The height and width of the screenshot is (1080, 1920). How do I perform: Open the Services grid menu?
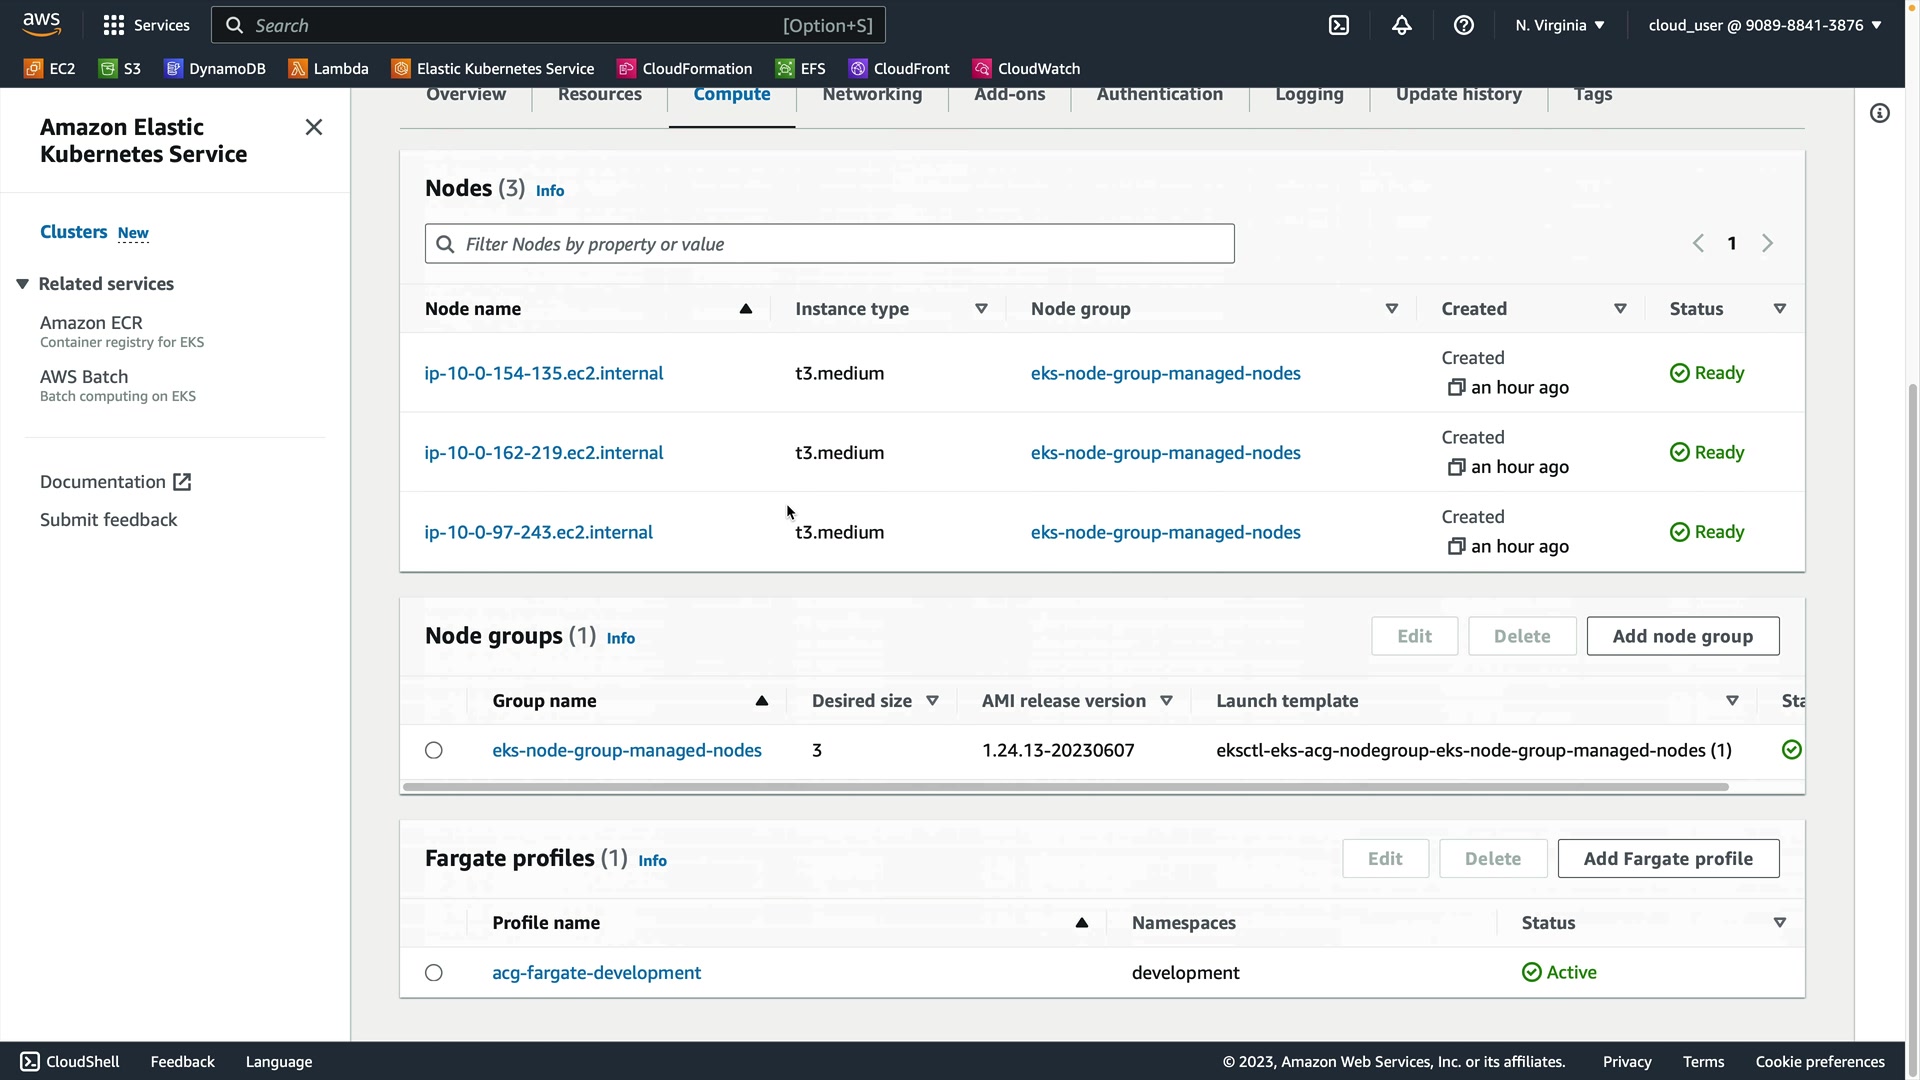(x=146, y=25)
